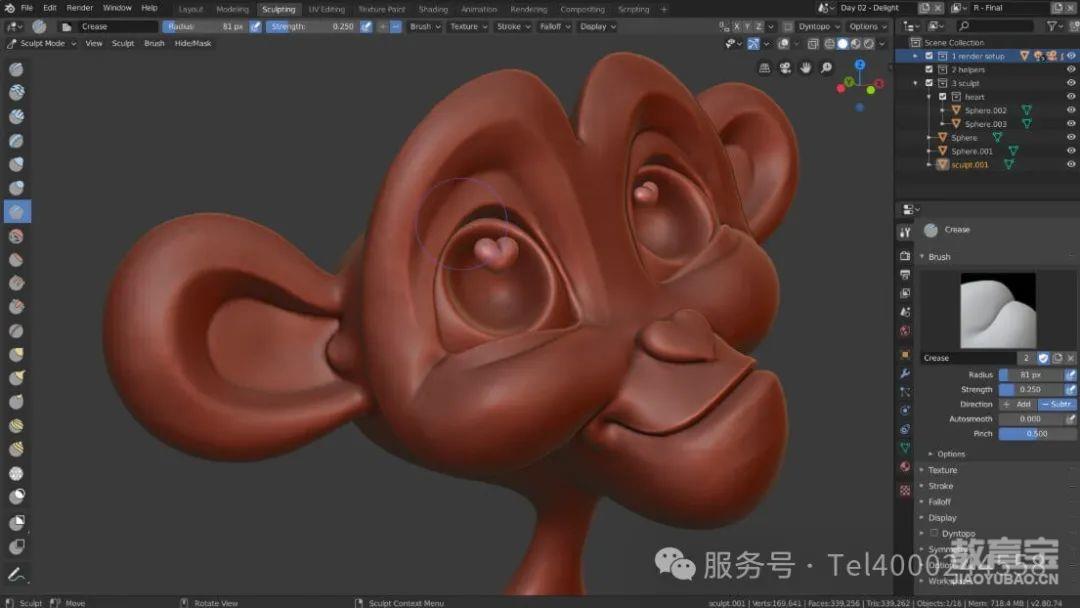Click the camera view viewport button
Viewport: 1080px width, 608px height.
[785, 67]
